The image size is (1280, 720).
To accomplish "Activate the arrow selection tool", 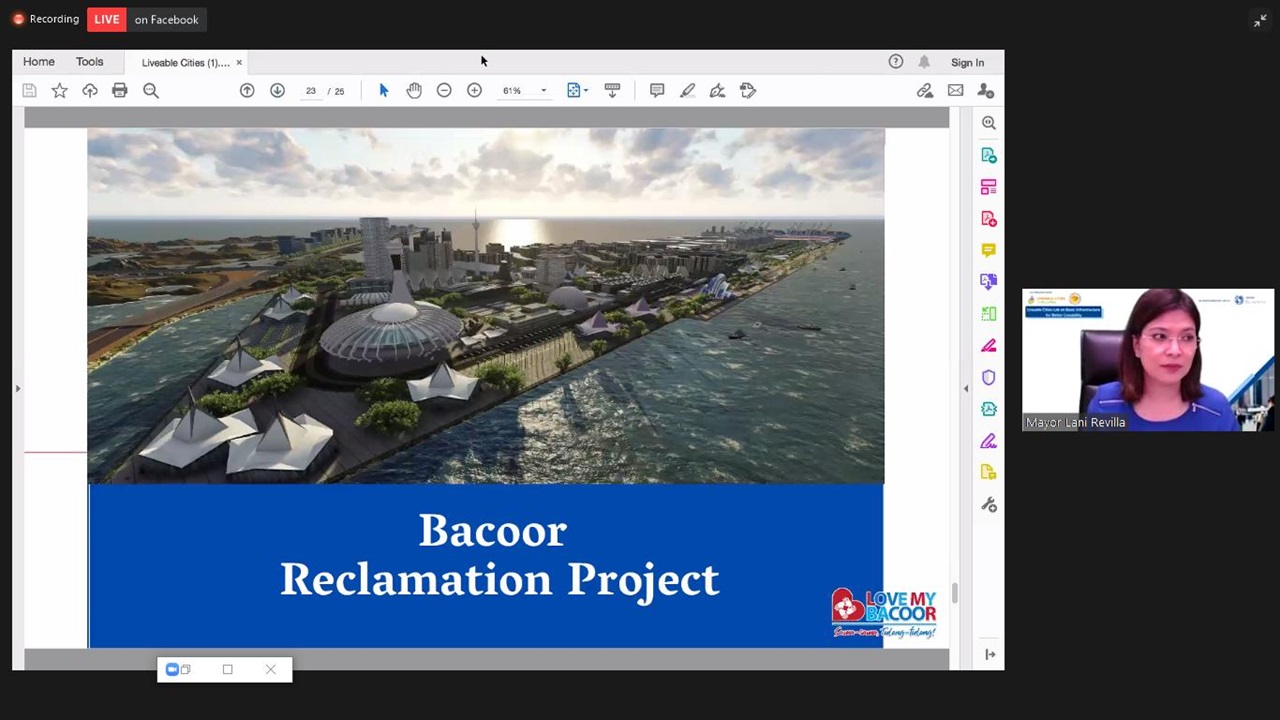I will (x=384, y=91).
